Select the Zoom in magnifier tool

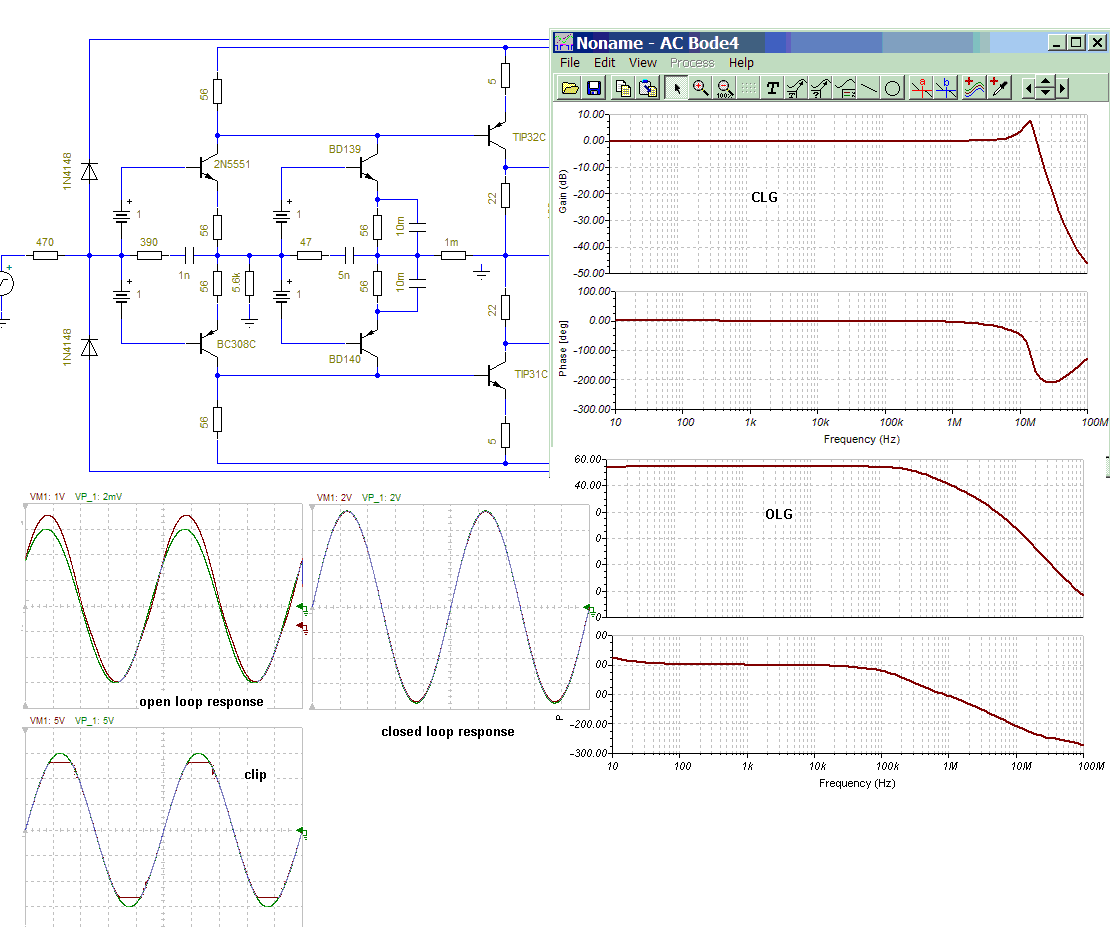point(700,88)
